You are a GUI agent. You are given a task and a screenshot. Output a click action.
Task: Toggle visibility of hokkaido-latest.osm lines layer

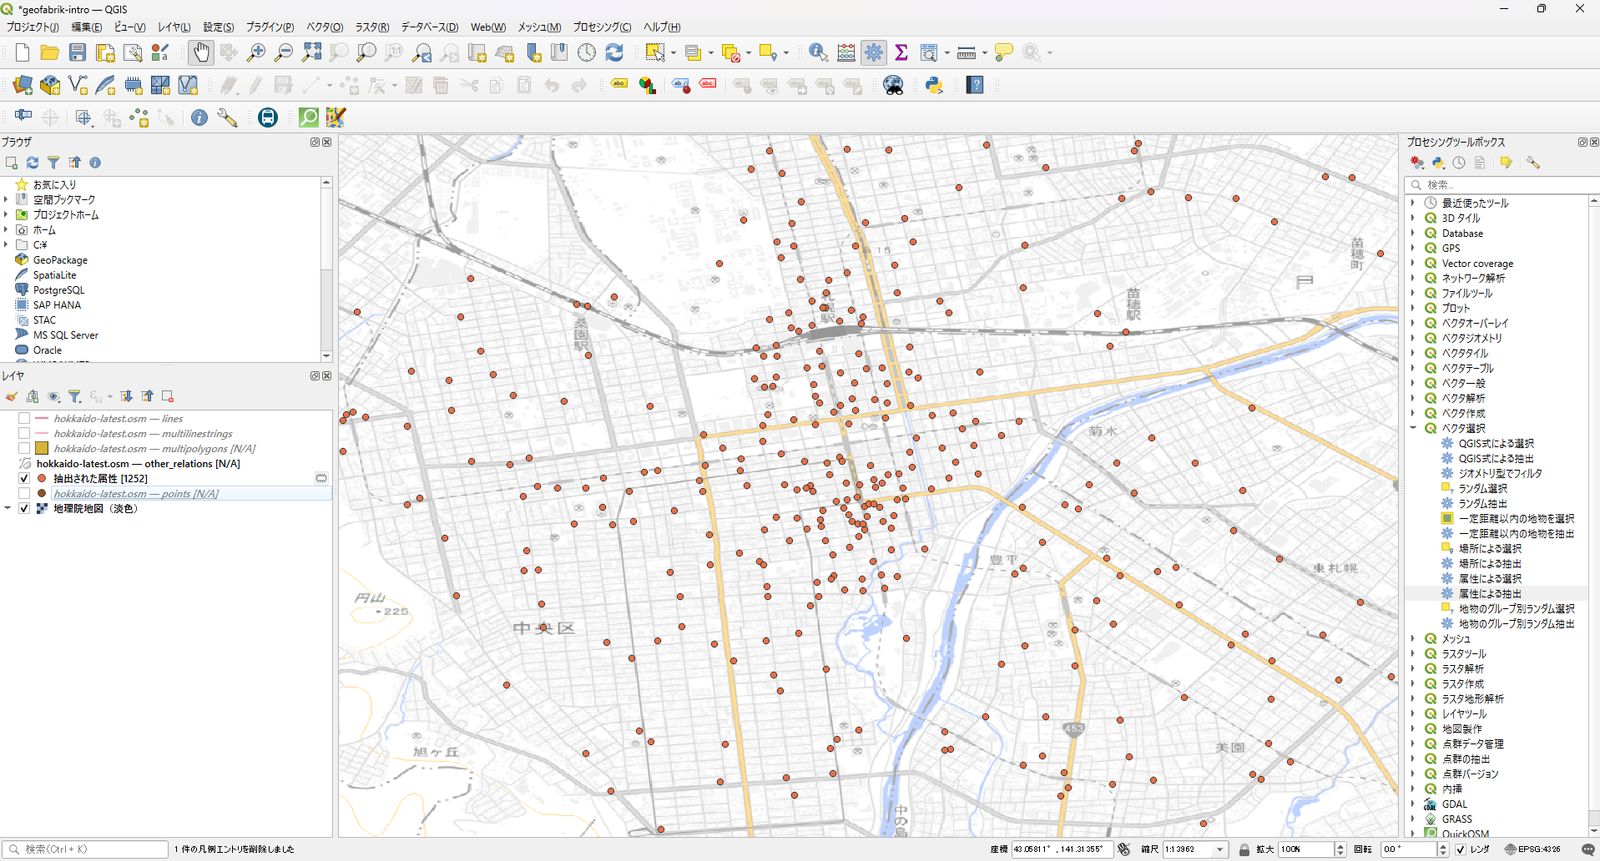pyautogui.click(x=24, y=419)
